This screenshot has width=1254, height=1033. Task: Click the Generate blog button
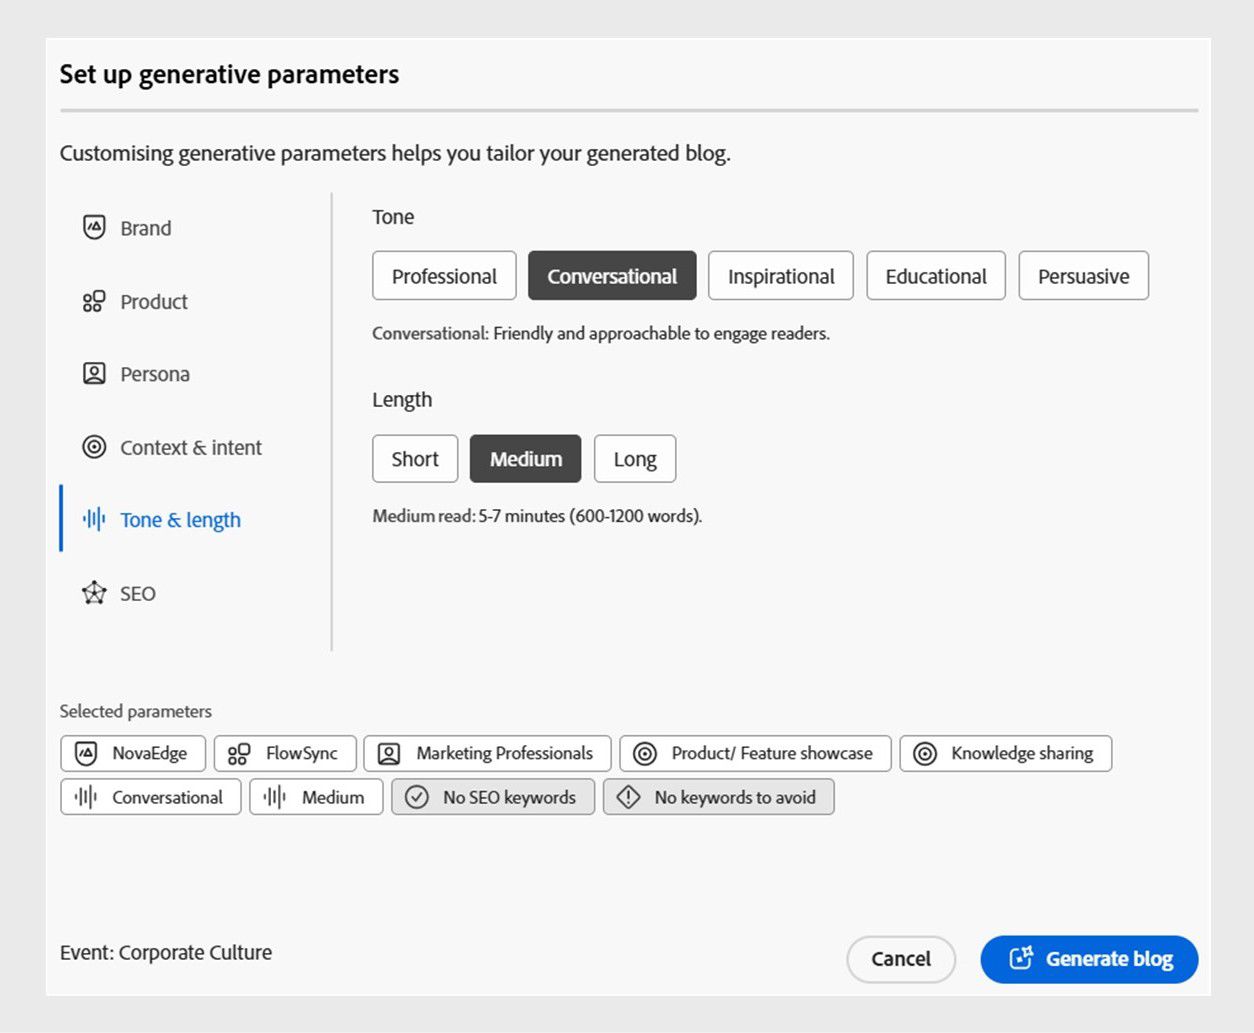[1089, 959]
